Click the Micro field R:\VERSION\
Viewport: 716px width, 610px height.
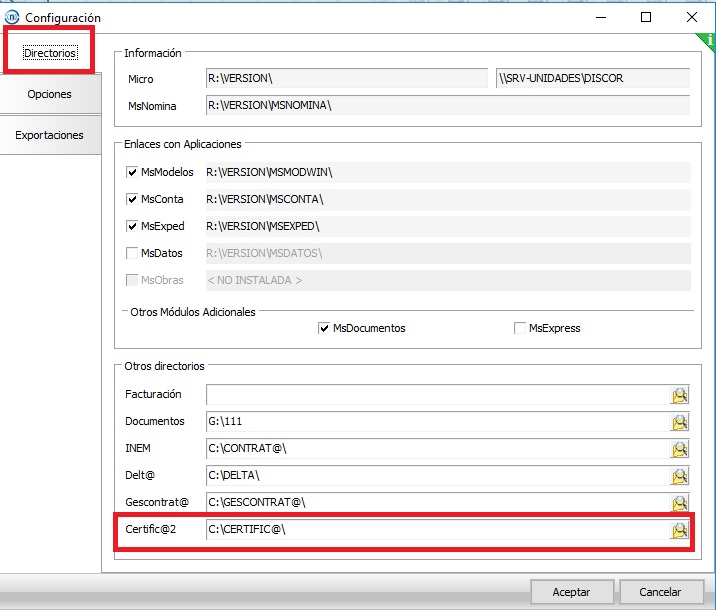(347, 78)
